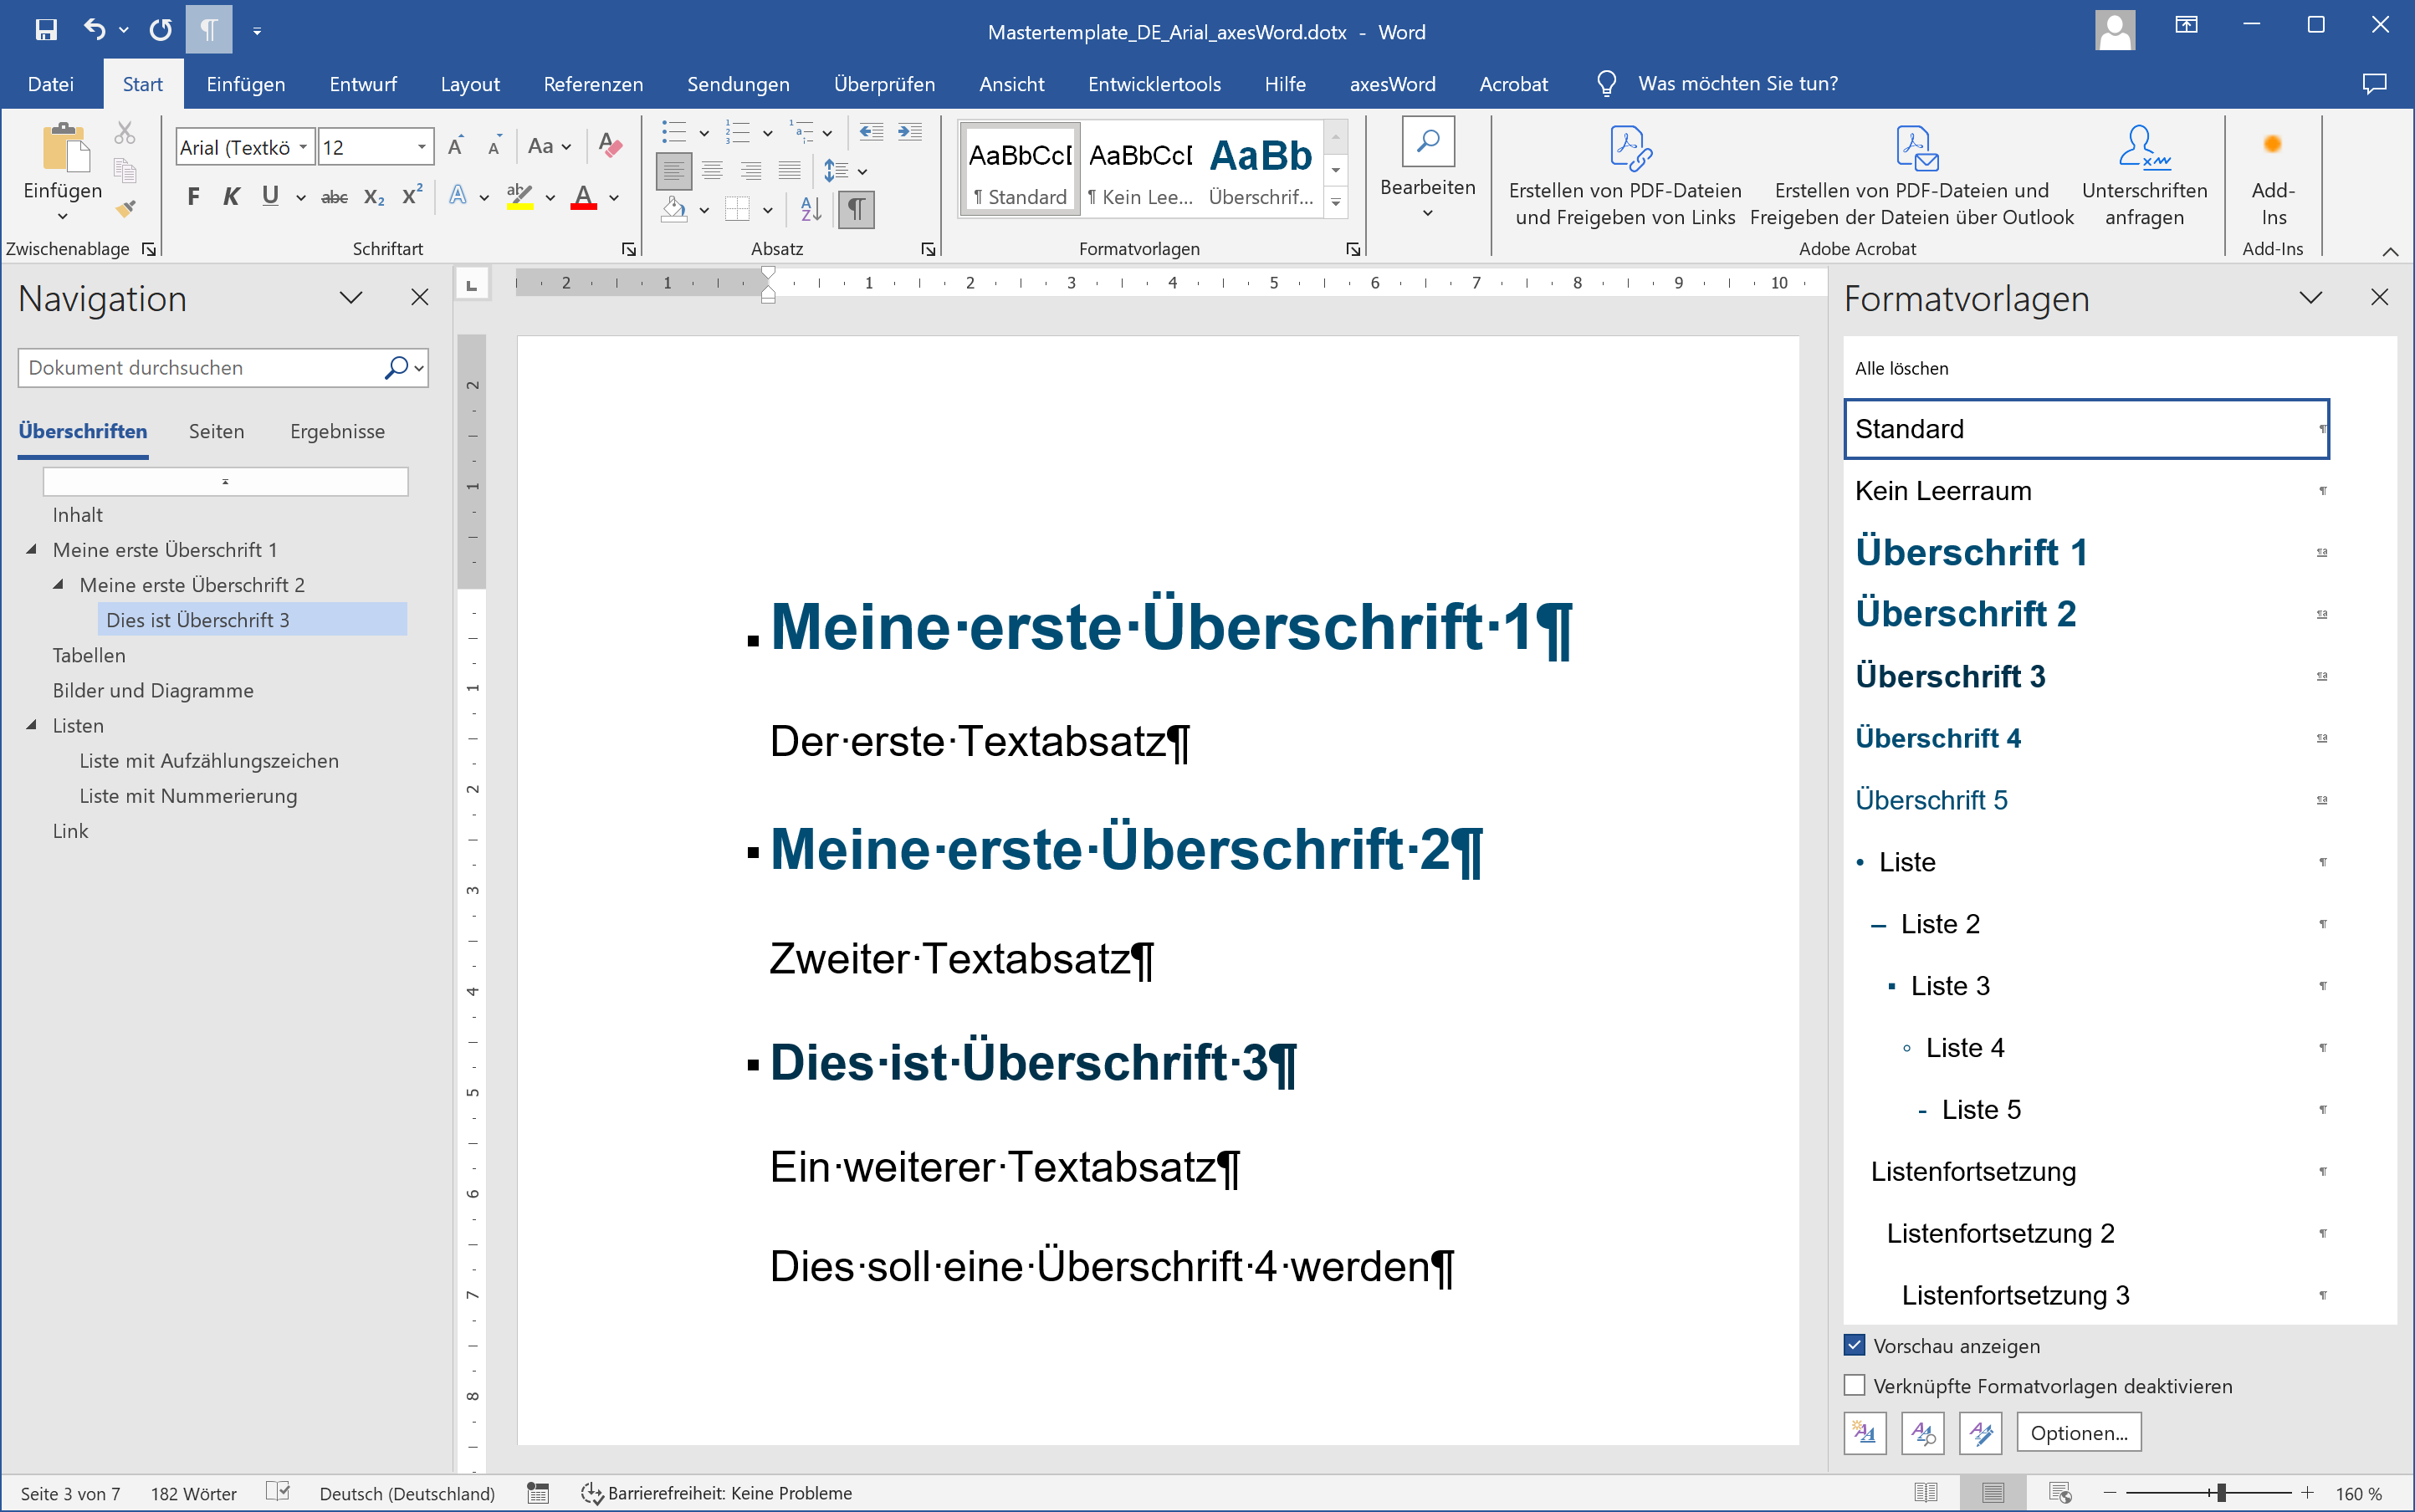Switch to Web Layout view

pos(2059,1493)
